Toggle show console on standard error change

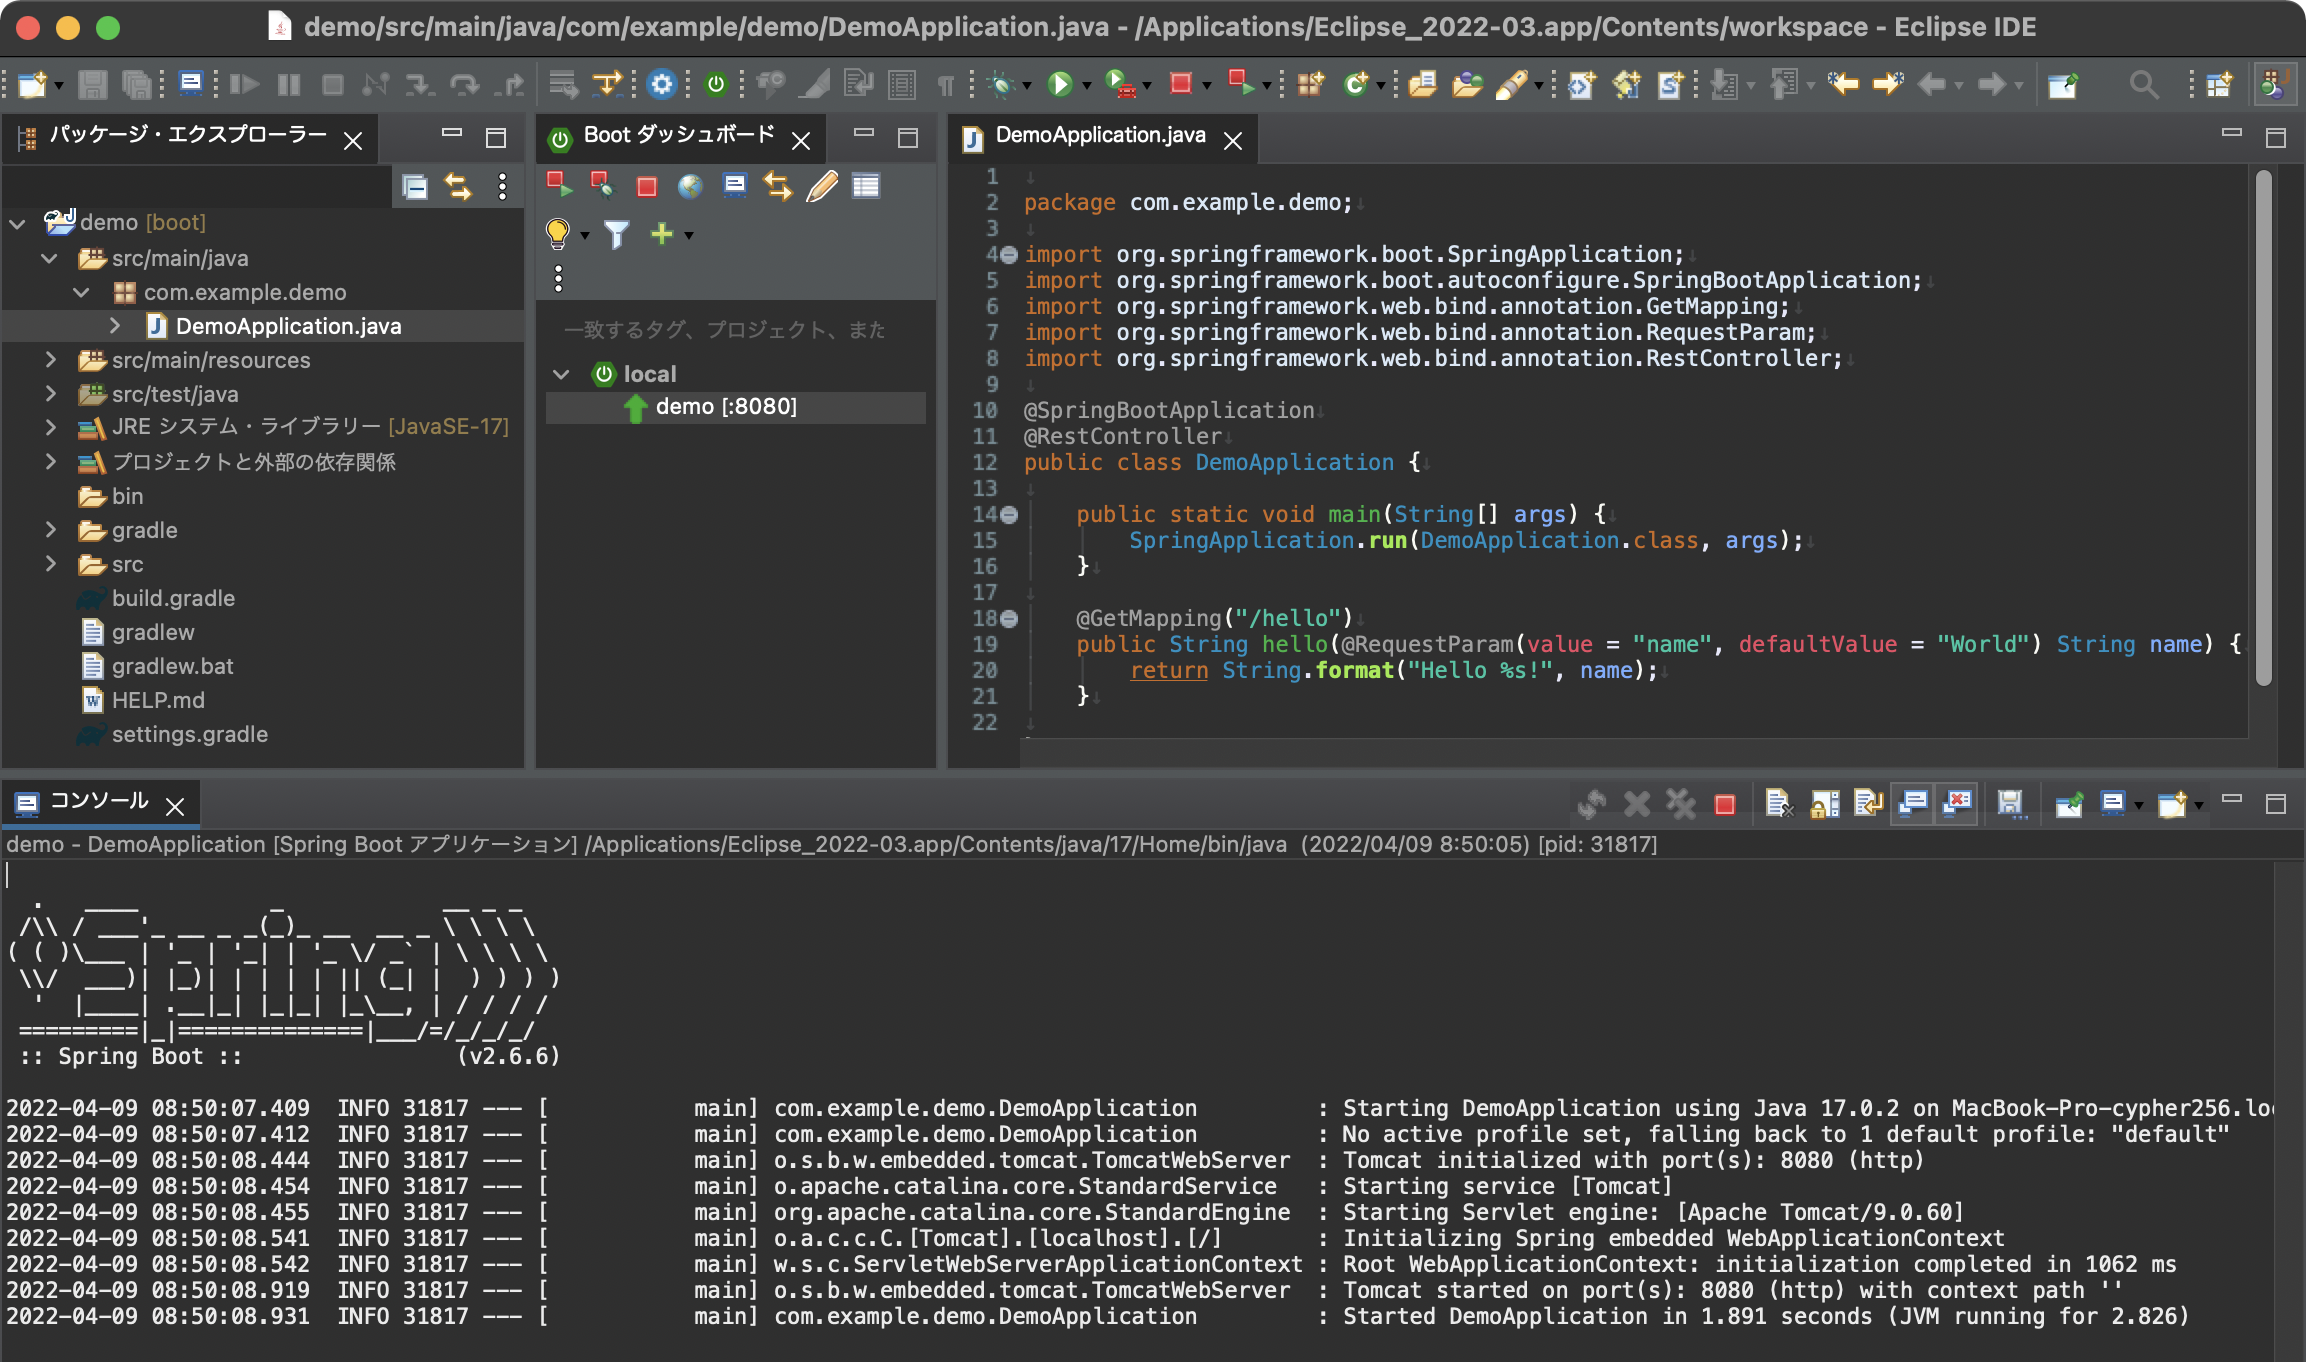click(1957, 803)
